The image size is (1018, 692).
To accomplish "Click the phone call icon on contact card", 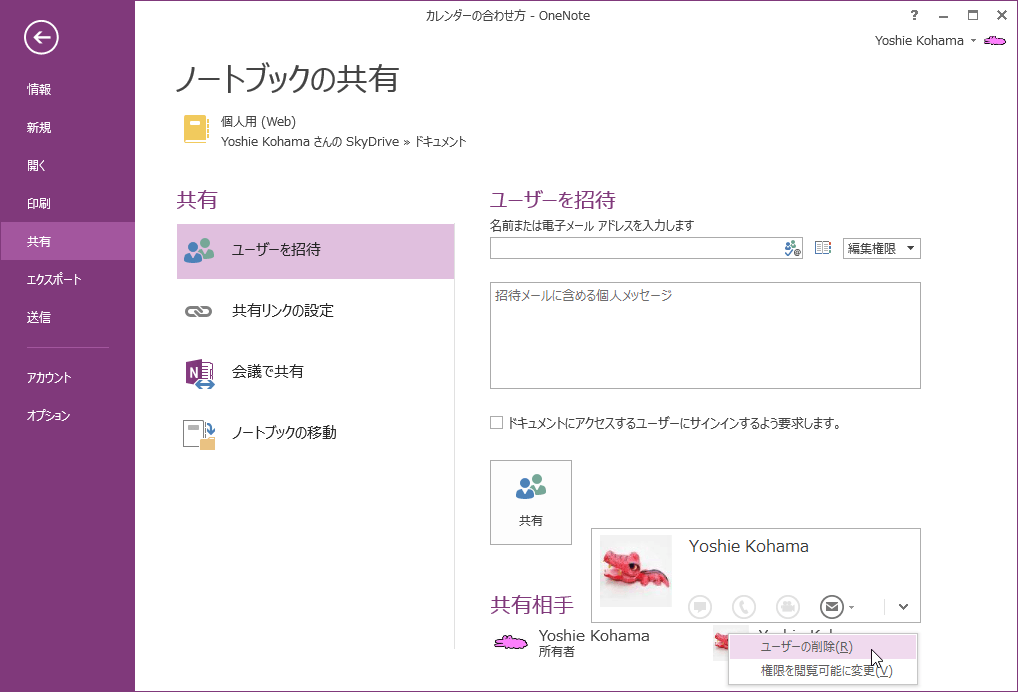I will [x=743, y=607].
